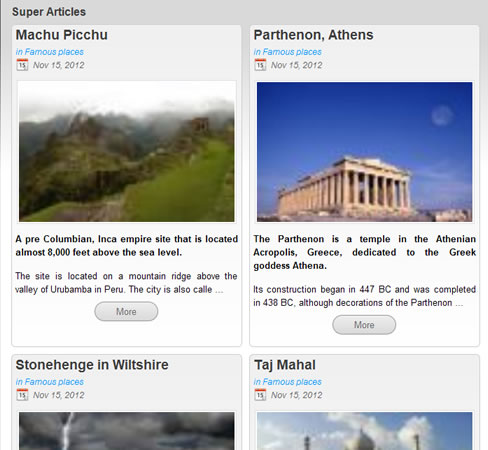Open the Parthenon, Athens article title

[313, 35]
